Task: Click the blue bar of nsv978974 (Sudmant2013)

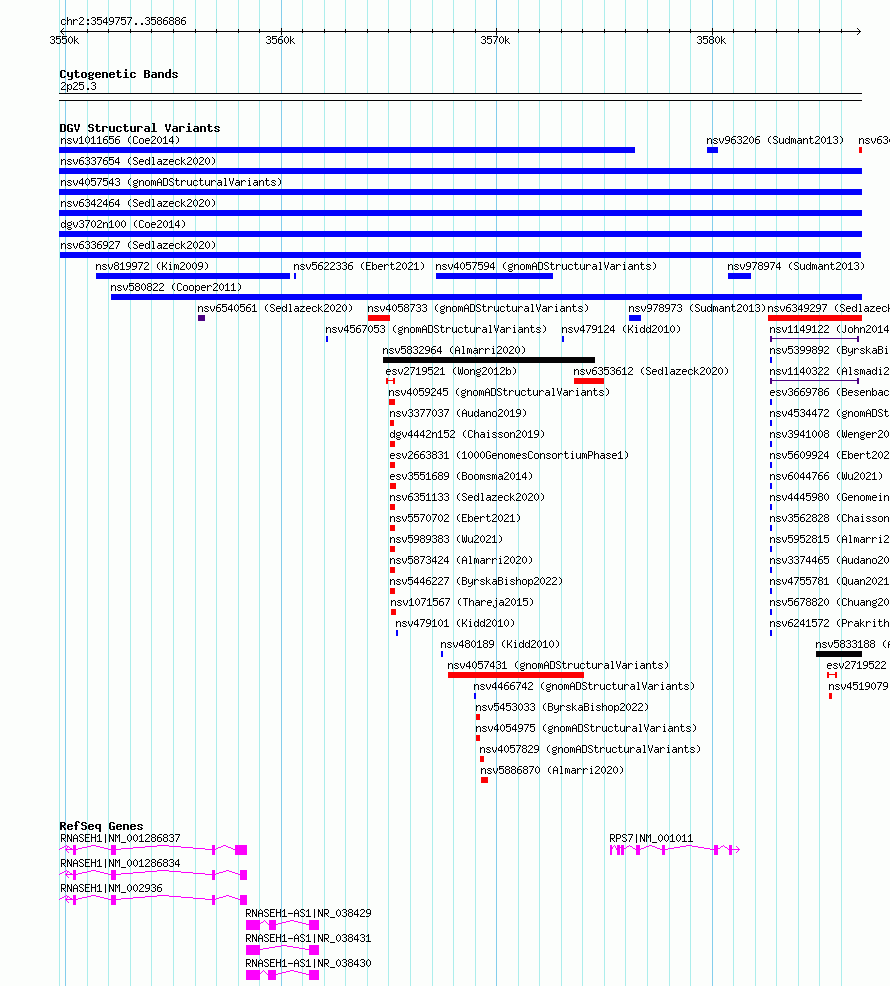Action: pos(739,276)
